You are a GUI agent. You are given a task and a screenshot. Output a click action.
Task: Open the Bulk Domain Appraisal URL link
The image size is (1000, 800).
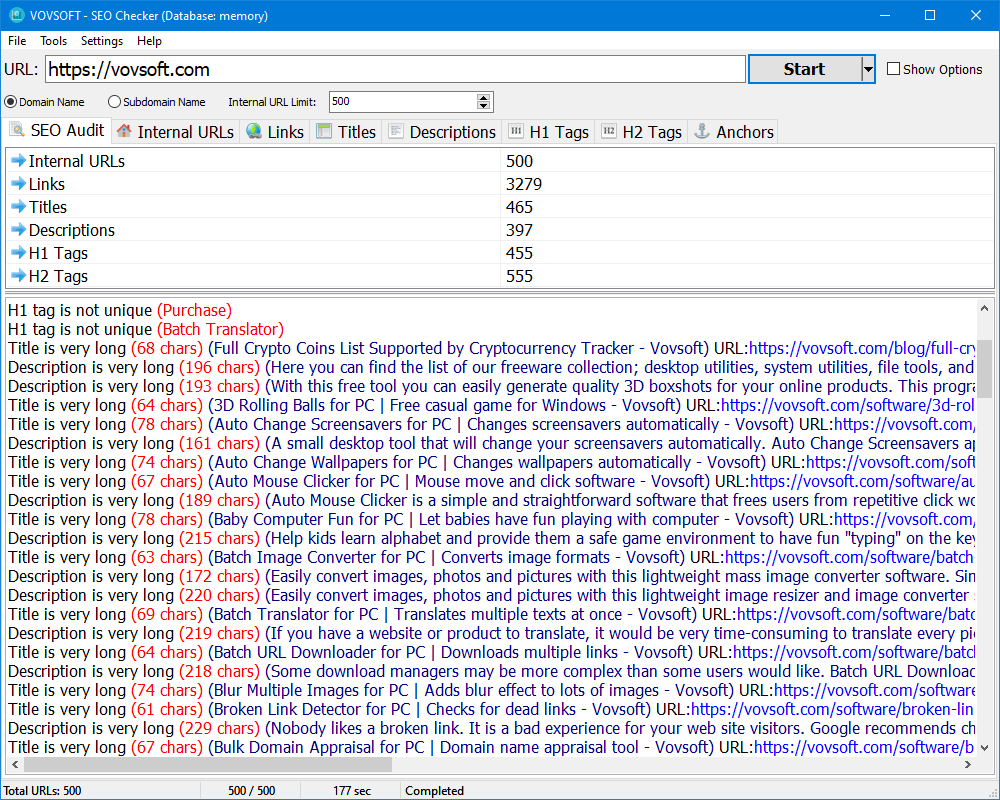864,747
